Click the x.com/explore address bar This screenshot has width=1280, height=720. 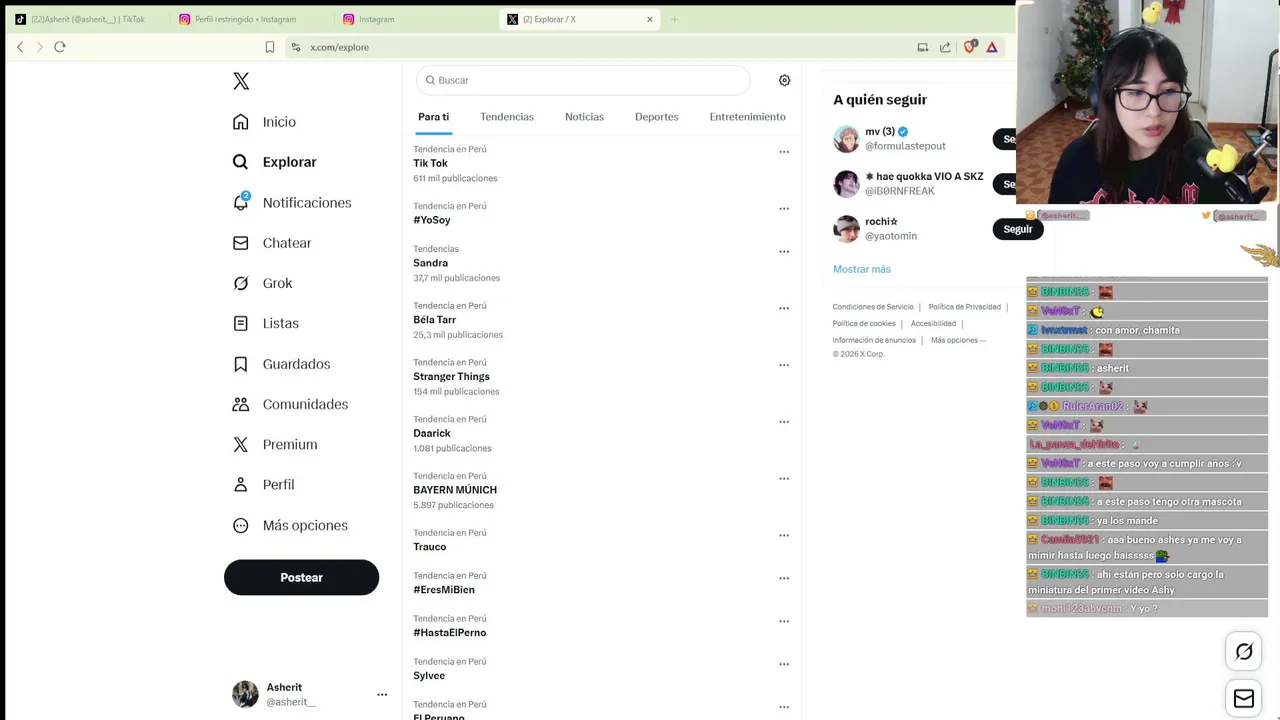click(600, 47)
